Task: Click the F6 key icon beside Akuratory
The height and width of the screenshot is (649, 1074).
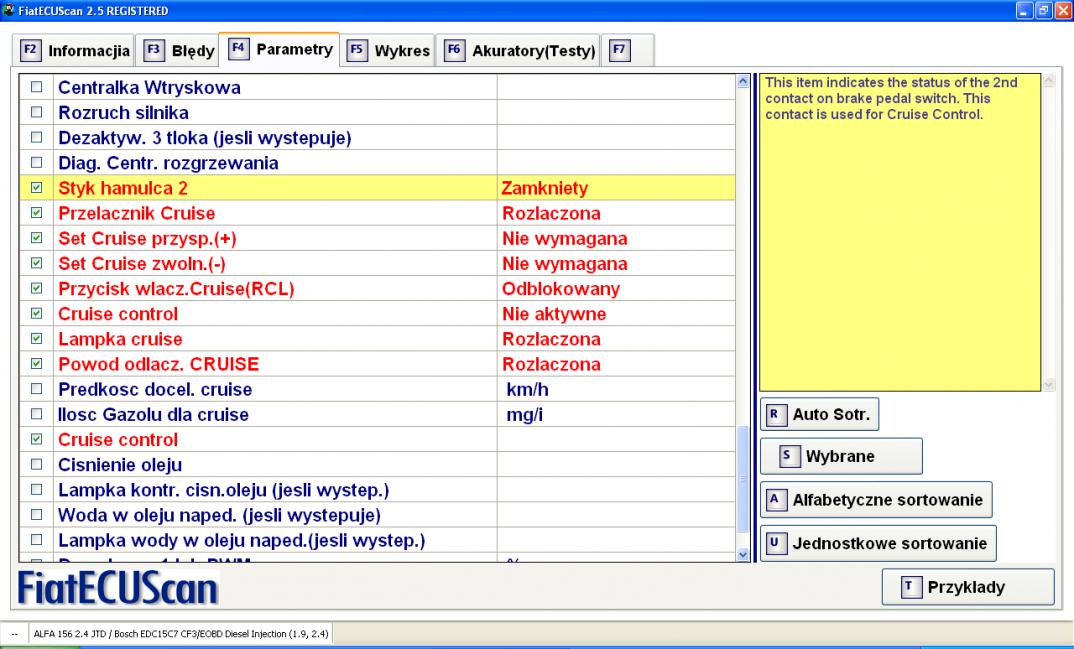Action: pyautogui.click(x=453, y=49)
